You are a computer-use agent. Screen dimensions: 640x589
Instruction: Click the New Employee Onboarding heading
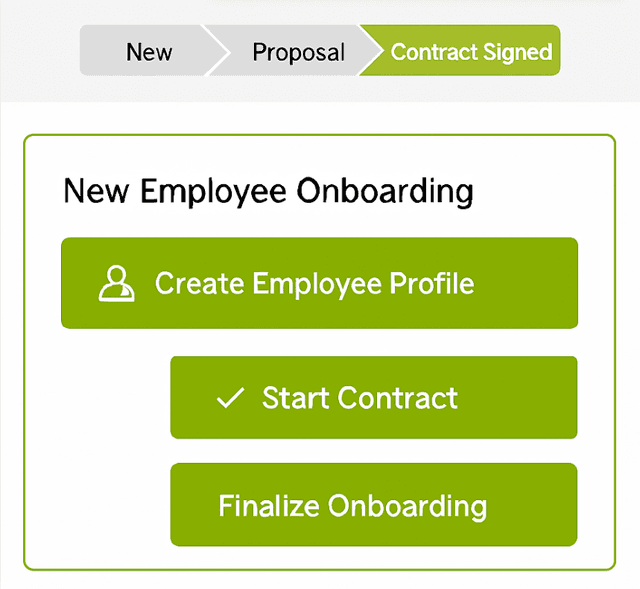268,191
